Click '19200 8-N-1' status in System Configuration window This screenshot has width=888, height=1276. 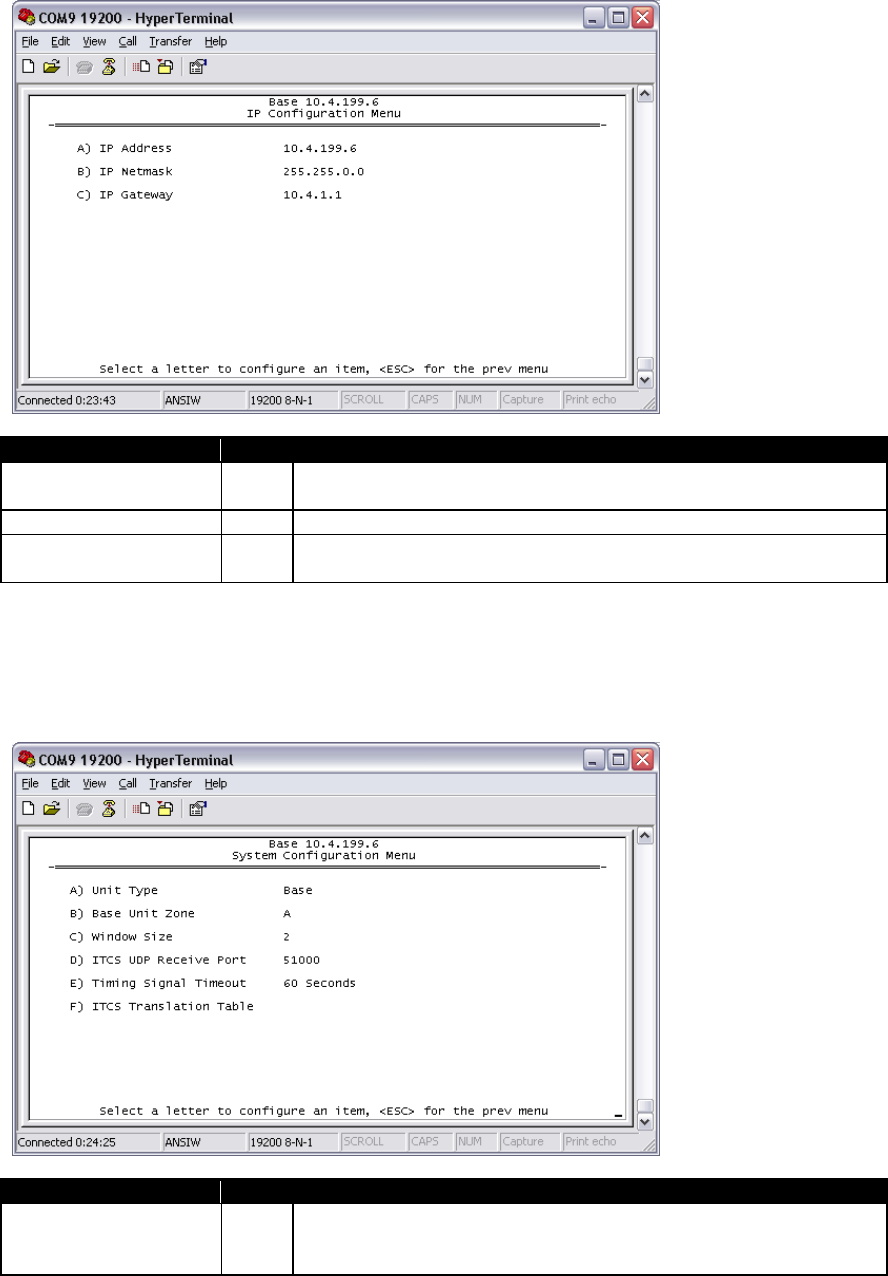(292, 1142)
